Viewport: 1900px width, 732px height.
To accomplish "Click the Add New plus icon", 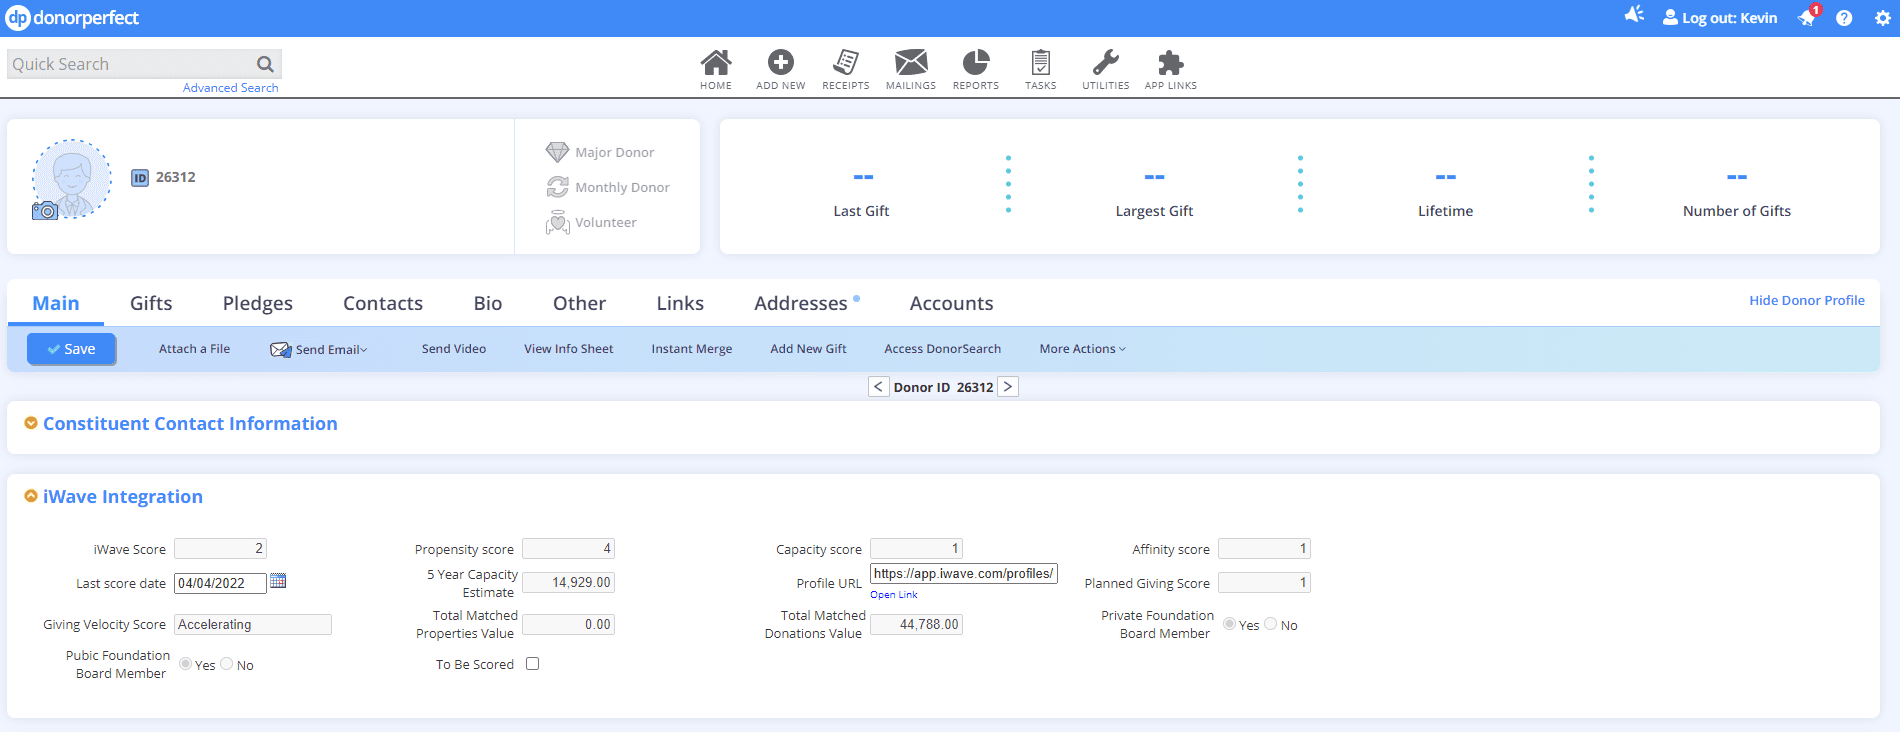I will pyautogui.click(x=781, y=62).
